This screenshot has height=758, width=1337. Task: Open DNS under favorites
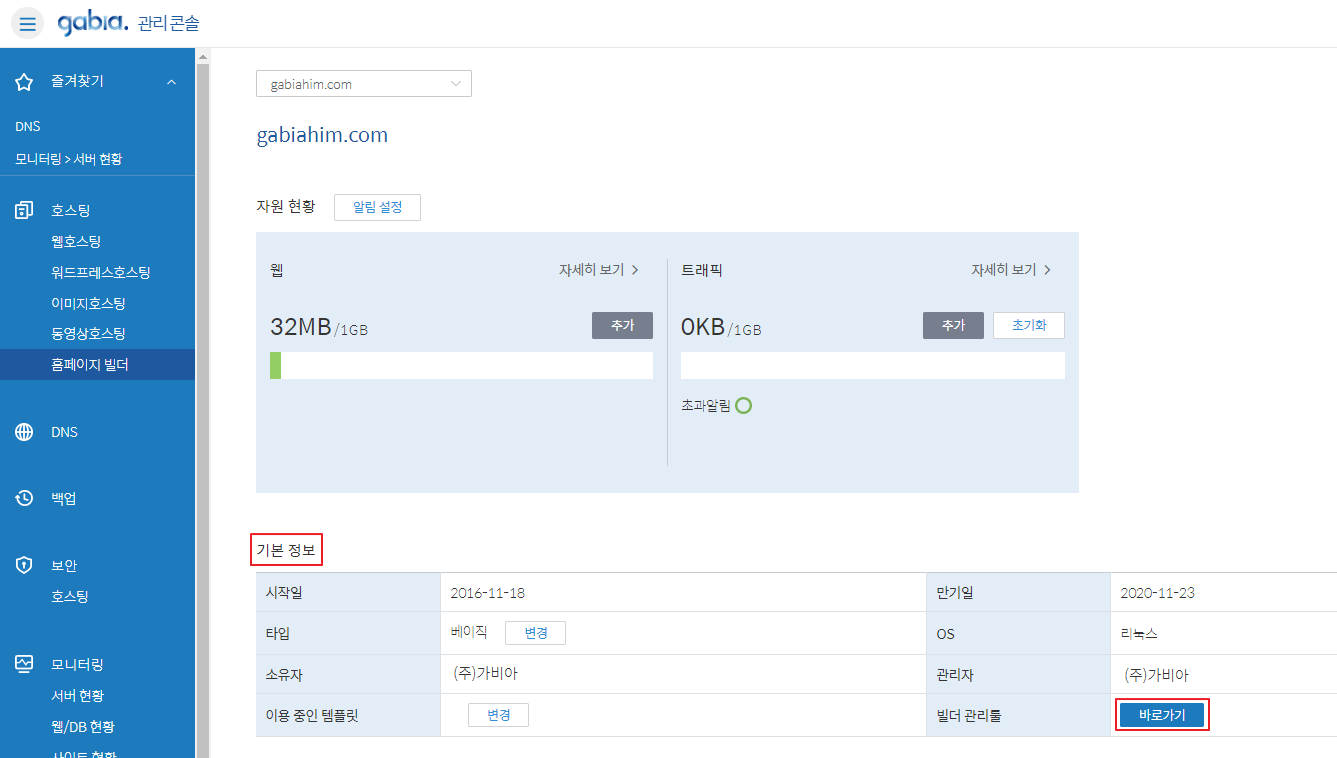pyautogui.click(x=28, y=127)
